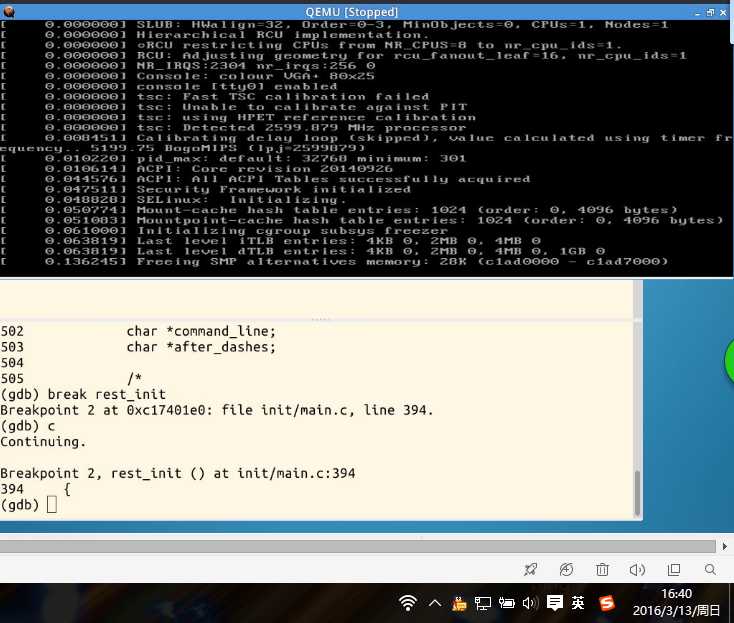
Task: Click 'Security Framework initialized' line in QEMU
Action: tap(273, 190)
